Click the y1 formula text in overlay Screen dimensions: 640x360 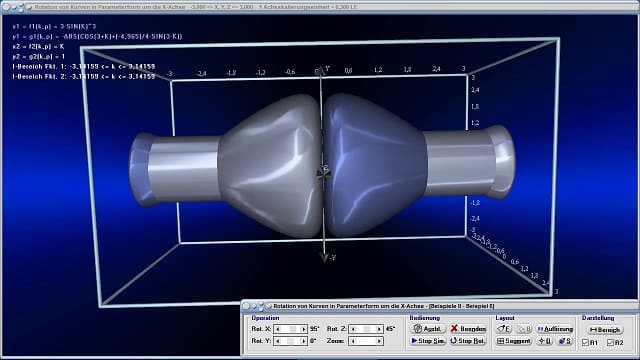point(97,36)
